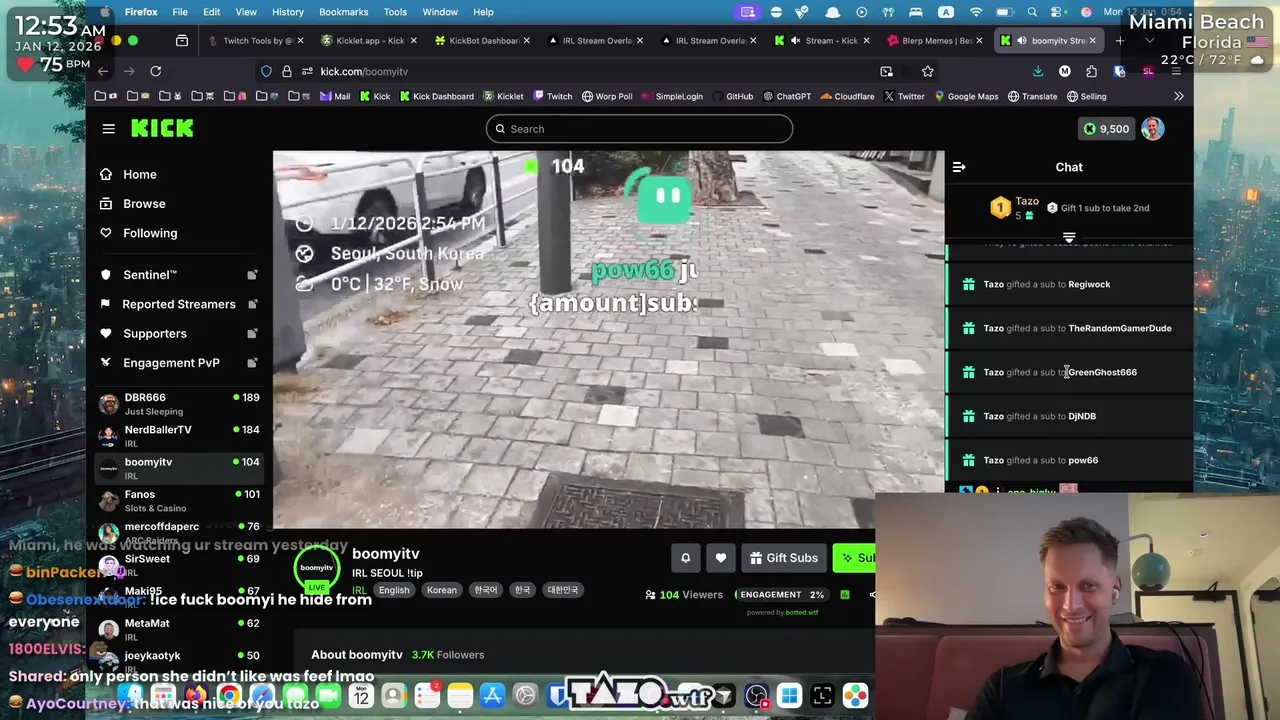1280x720 pixels.
Task: Open the 9,500 points balance
Action: tap(1106, 128)
